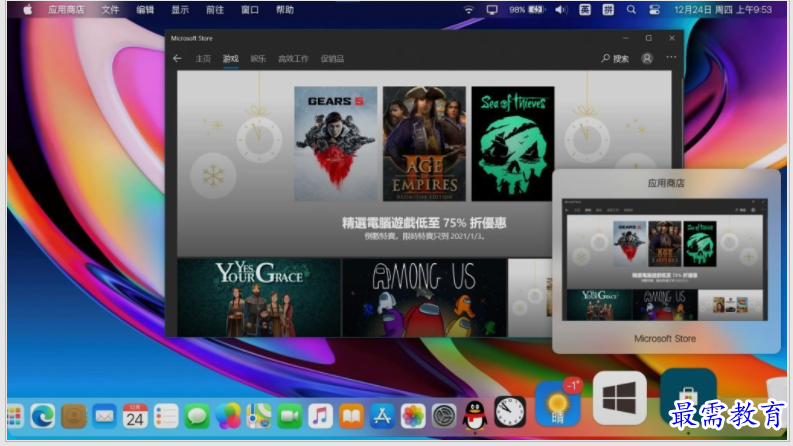Switch to the 娱乐 tab
Screen dimensions: 793x446
coord(258,59)
